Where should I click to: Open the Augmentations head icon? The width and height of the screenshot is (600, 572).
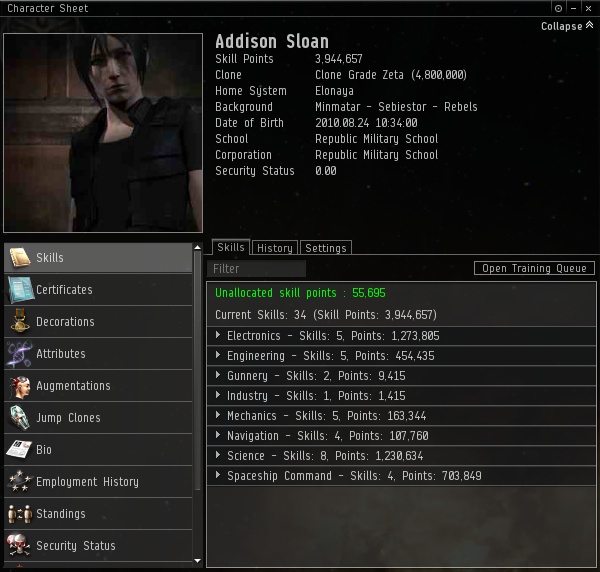[x=20, y=386]
